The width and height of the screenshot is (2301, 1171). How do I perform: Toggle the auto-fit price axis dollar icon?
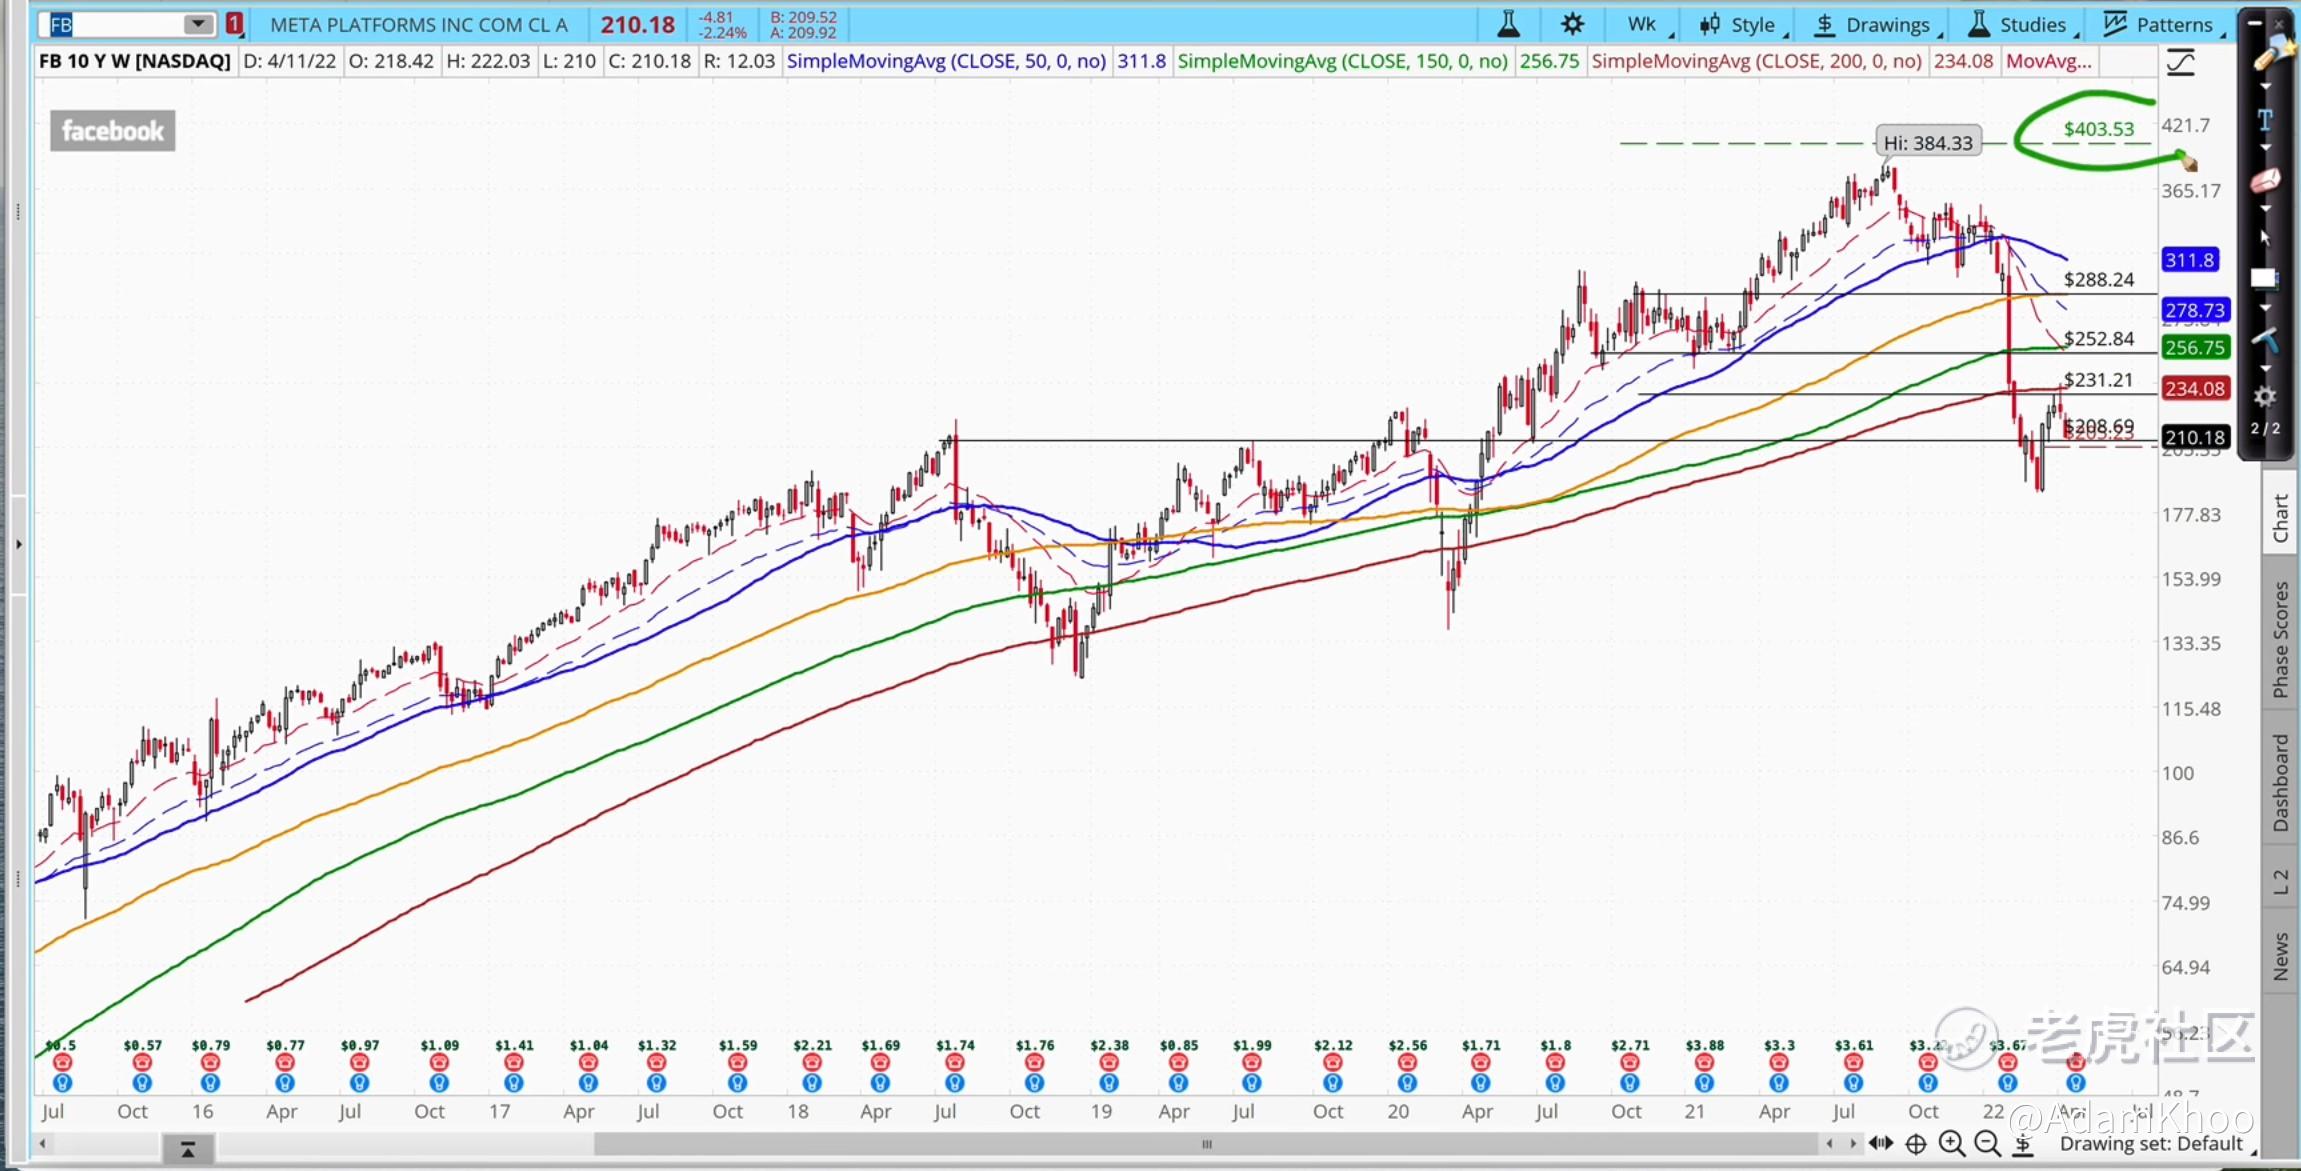pos(2022,1144)
